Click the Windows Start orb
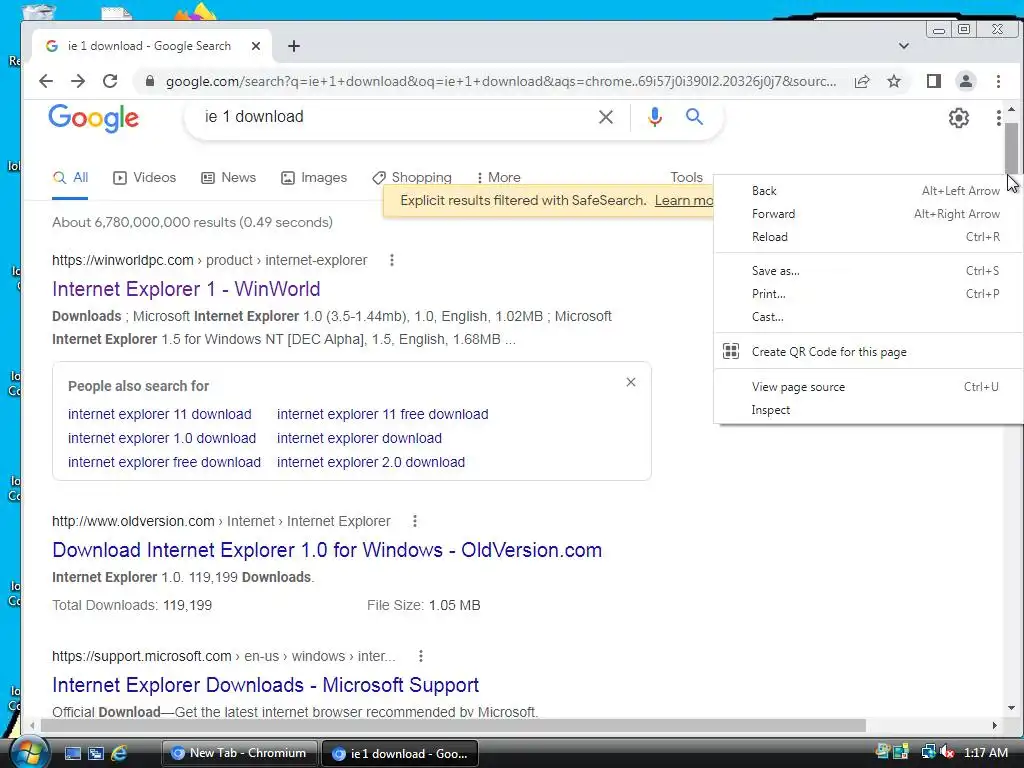Viewport: 1024px width, 768px height. (x=30, y=753)
